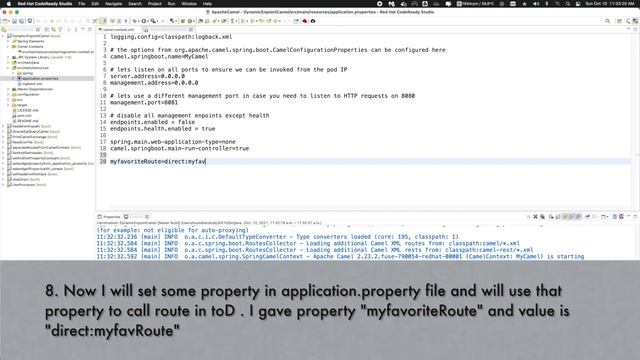The width and height of the screenshot is (640, 360).
Task: Expand the Maven Dependencies node
Action: (8, 89)
